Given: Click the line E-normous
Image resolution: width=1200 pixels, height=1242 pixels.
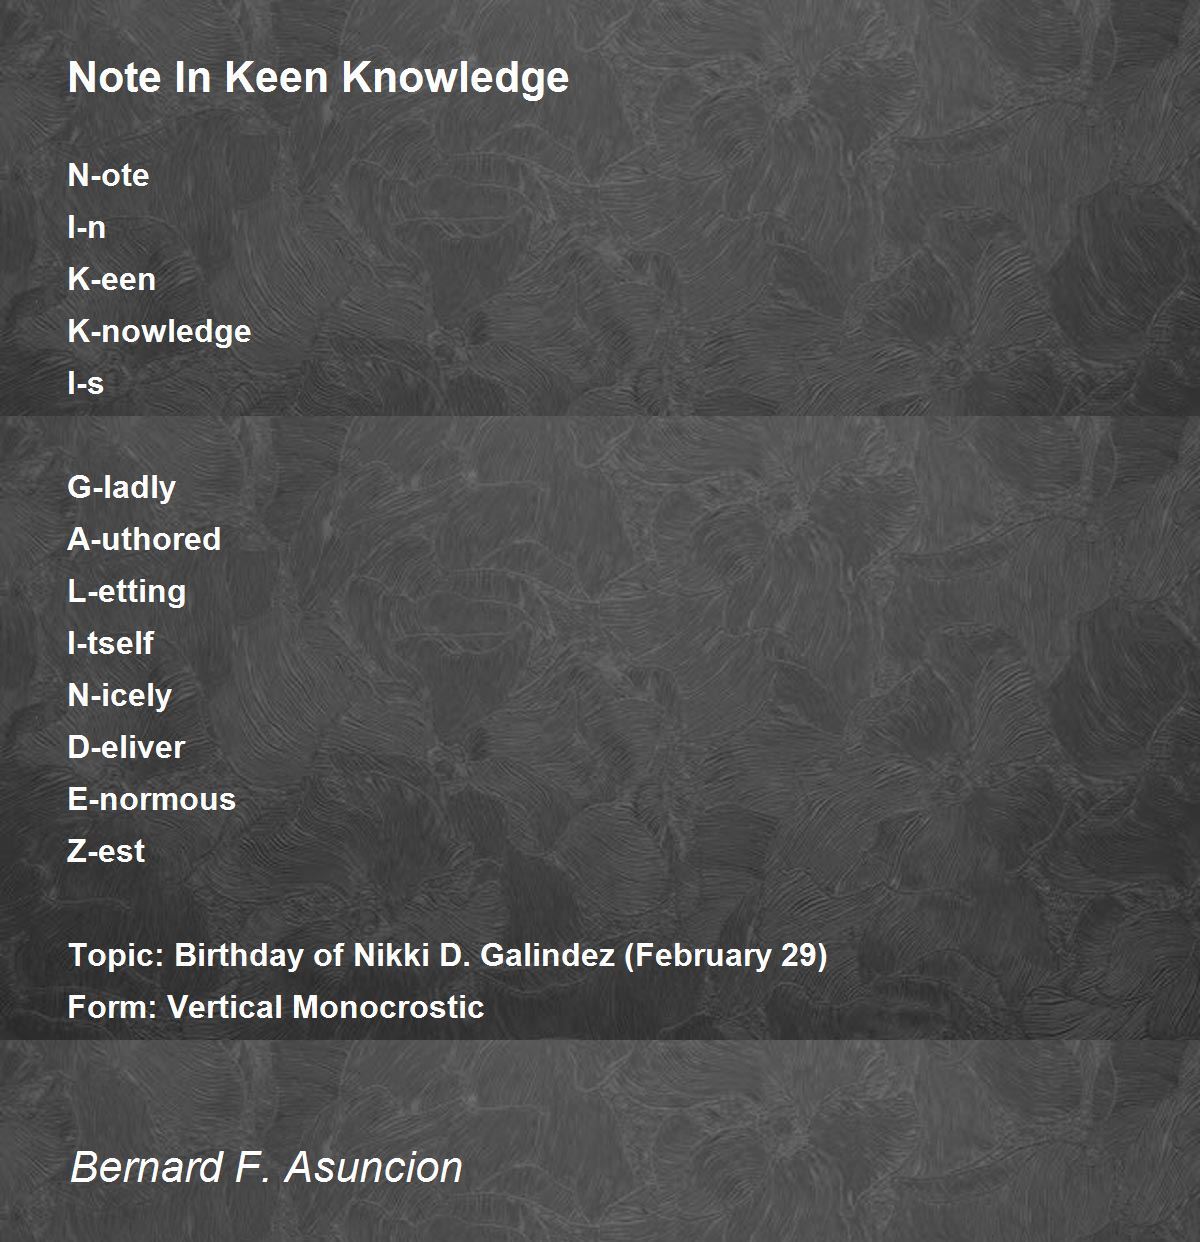Looking at the screenshot, I should pos(151,799).
